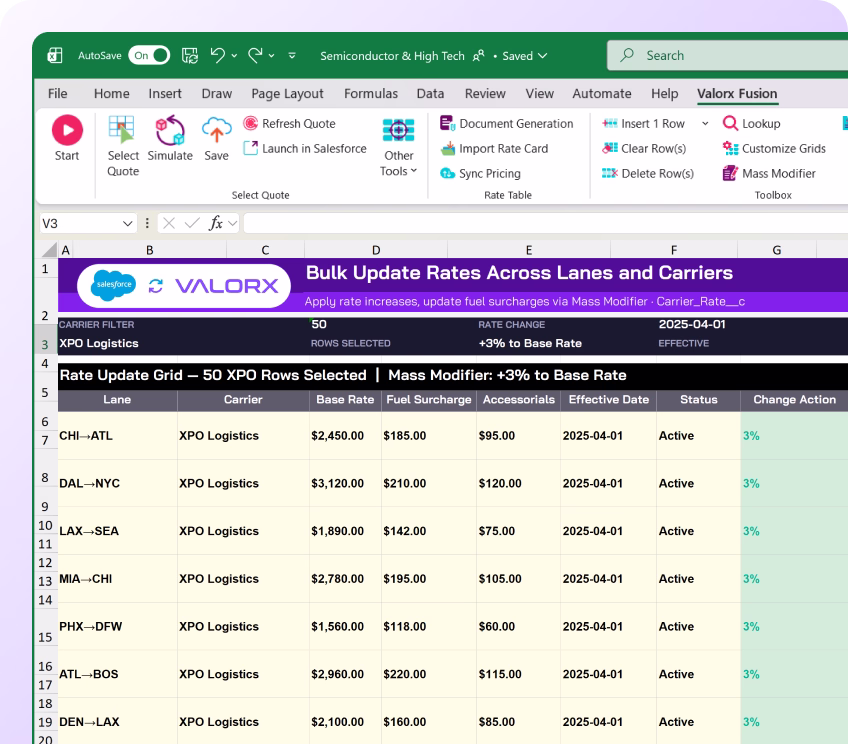
Task: Open Document Generation
Action: pyautogui.click(x=506, y=123)
